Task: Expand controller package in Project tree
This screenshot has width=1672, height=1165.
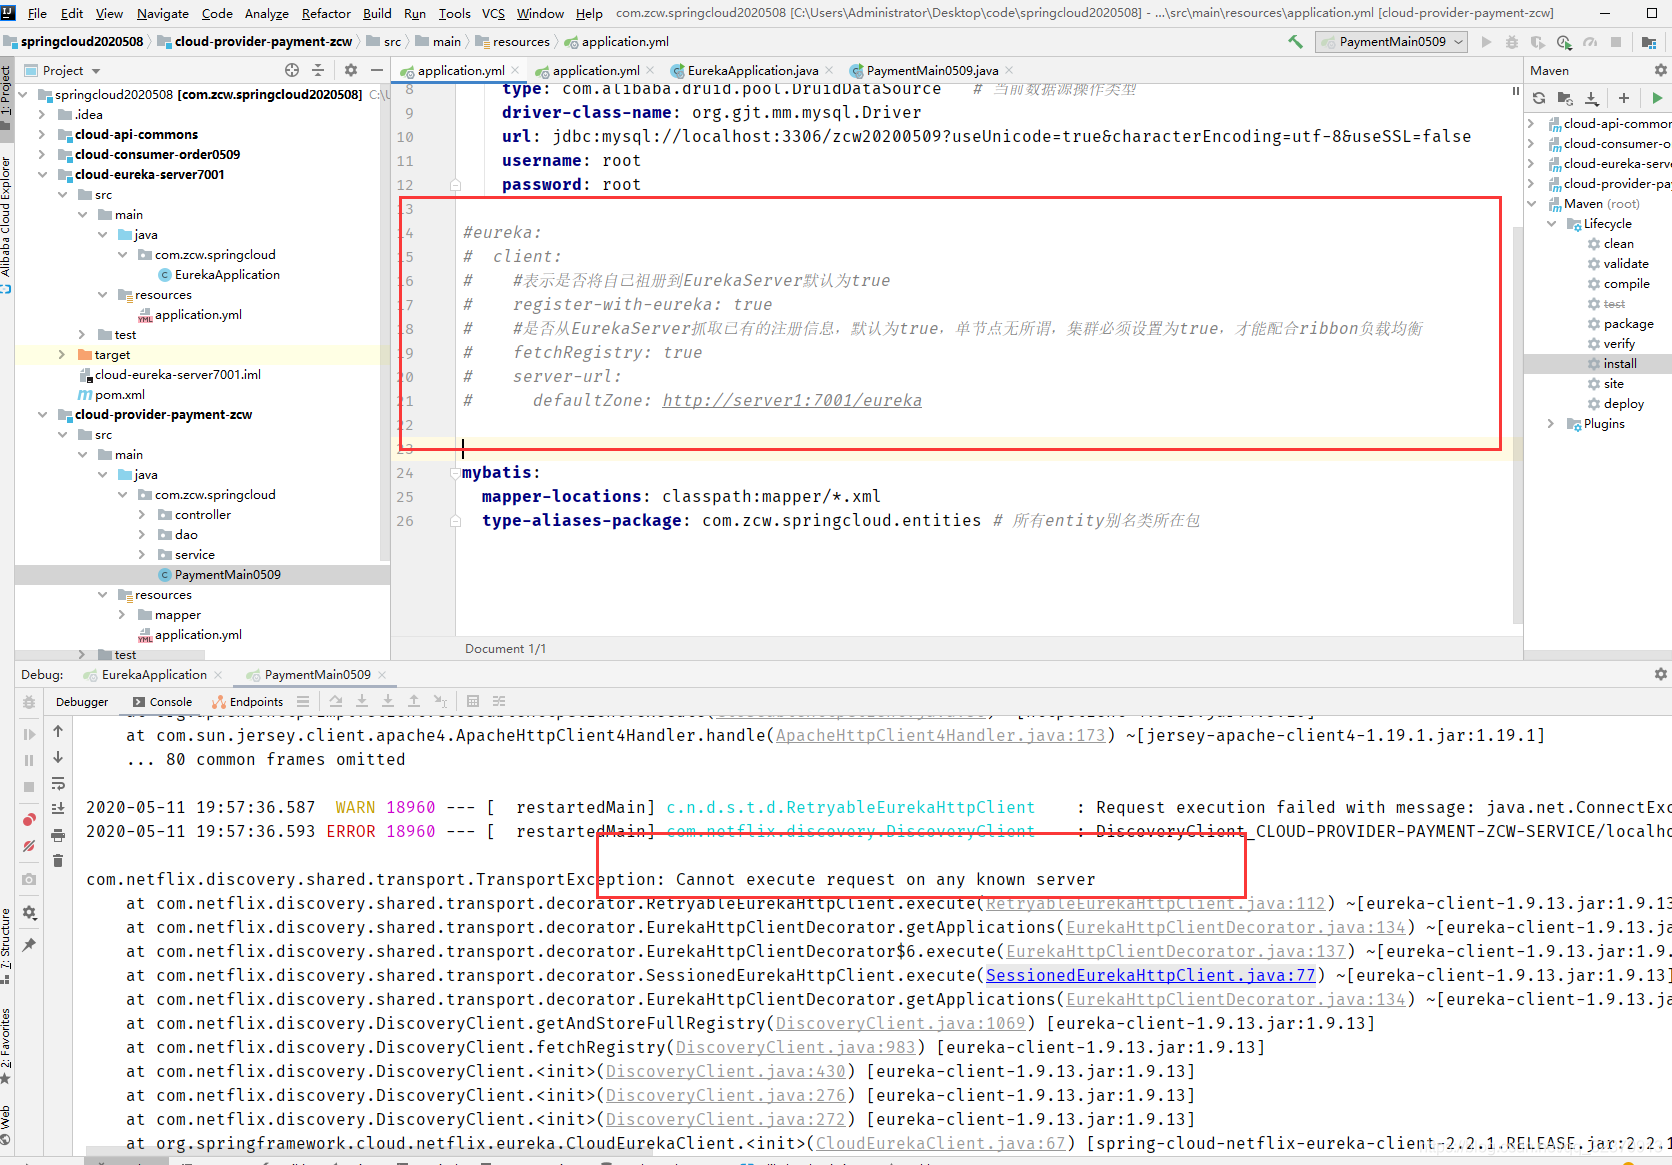Action: (142, 514)
